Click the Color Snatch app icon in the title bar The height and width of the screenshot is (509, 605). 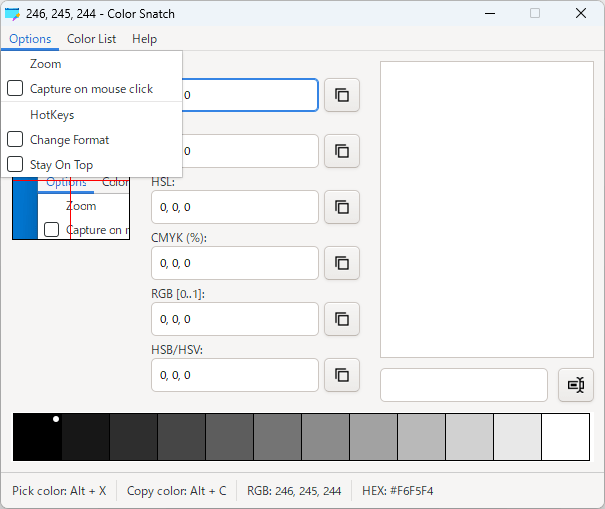pyautogui.click(x=12, y=14)
